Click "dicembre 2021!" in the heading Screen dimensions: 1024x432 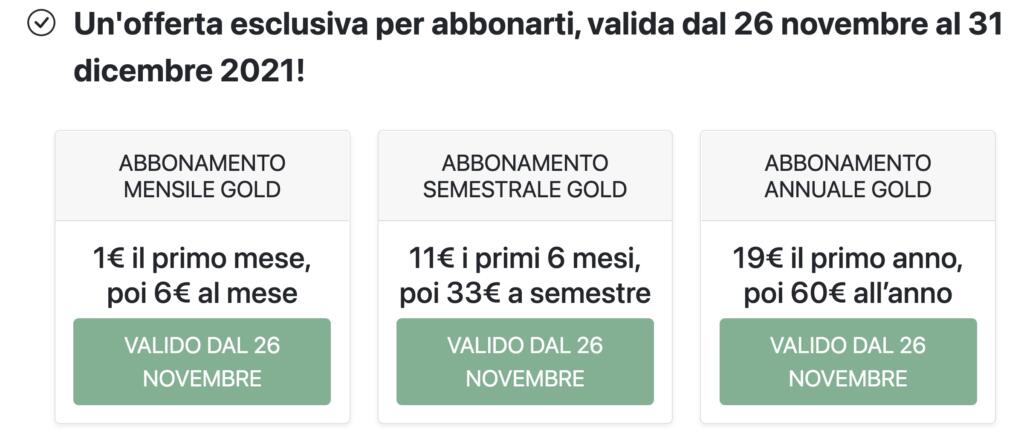point(189,72)
